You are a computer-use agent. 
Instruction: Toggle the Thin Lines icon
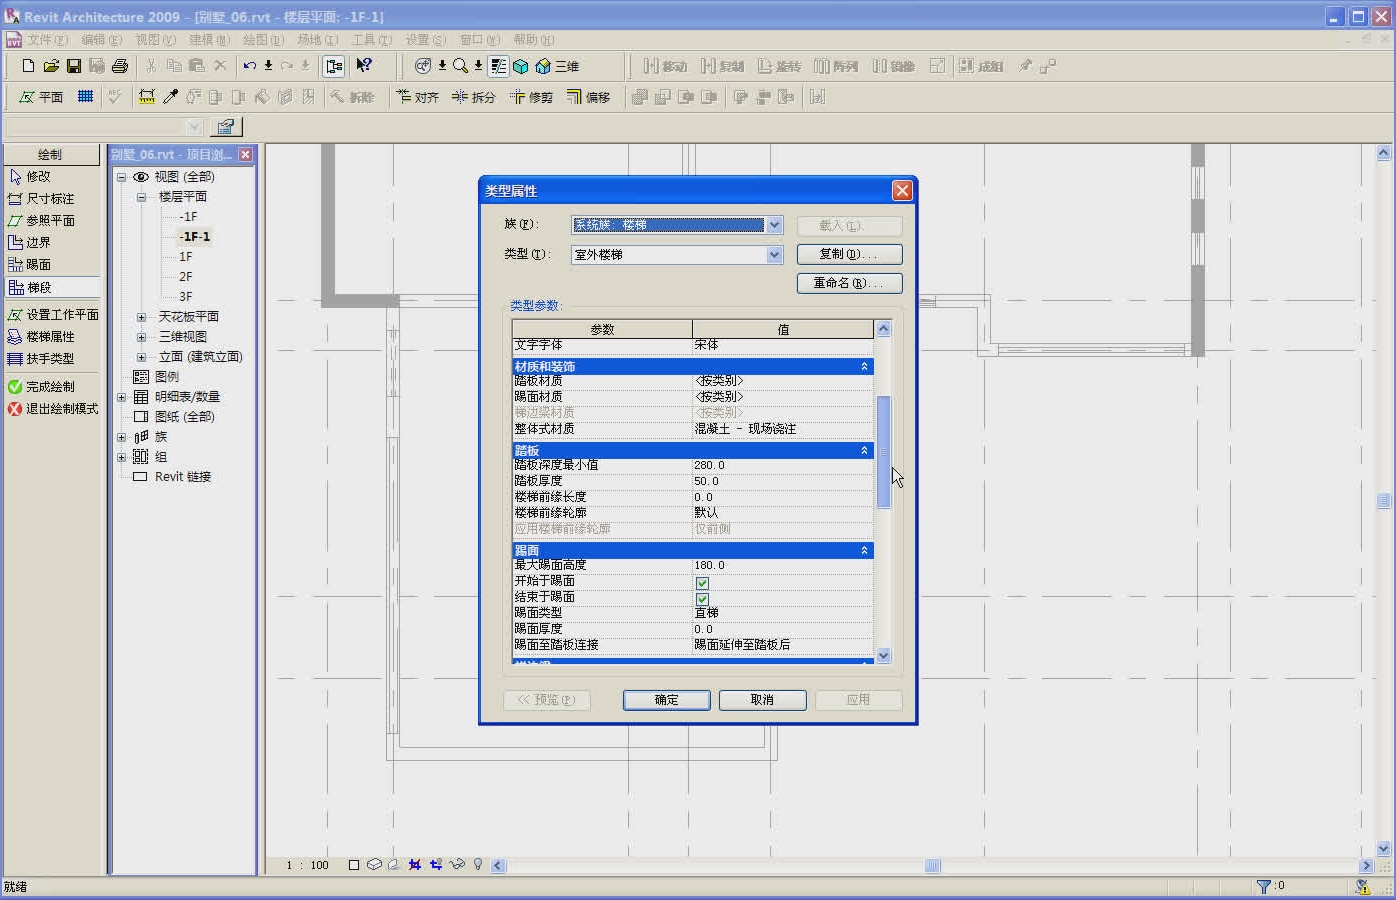pos(498,66)
